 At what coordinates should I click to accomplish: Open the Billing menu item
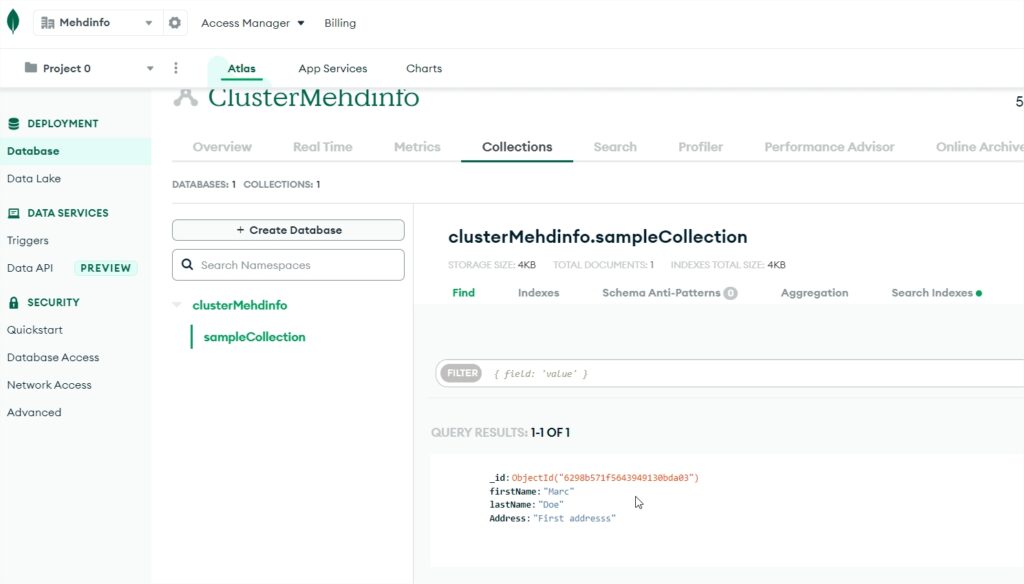point(340,23)
